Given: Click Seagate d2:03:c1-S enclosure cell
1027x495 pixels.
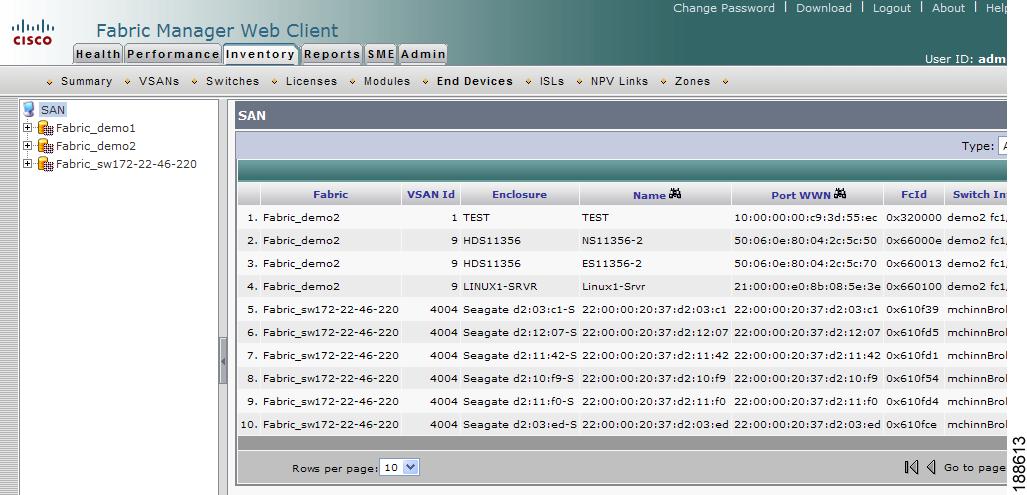Looking at the screenshot, I should (519, 310).
